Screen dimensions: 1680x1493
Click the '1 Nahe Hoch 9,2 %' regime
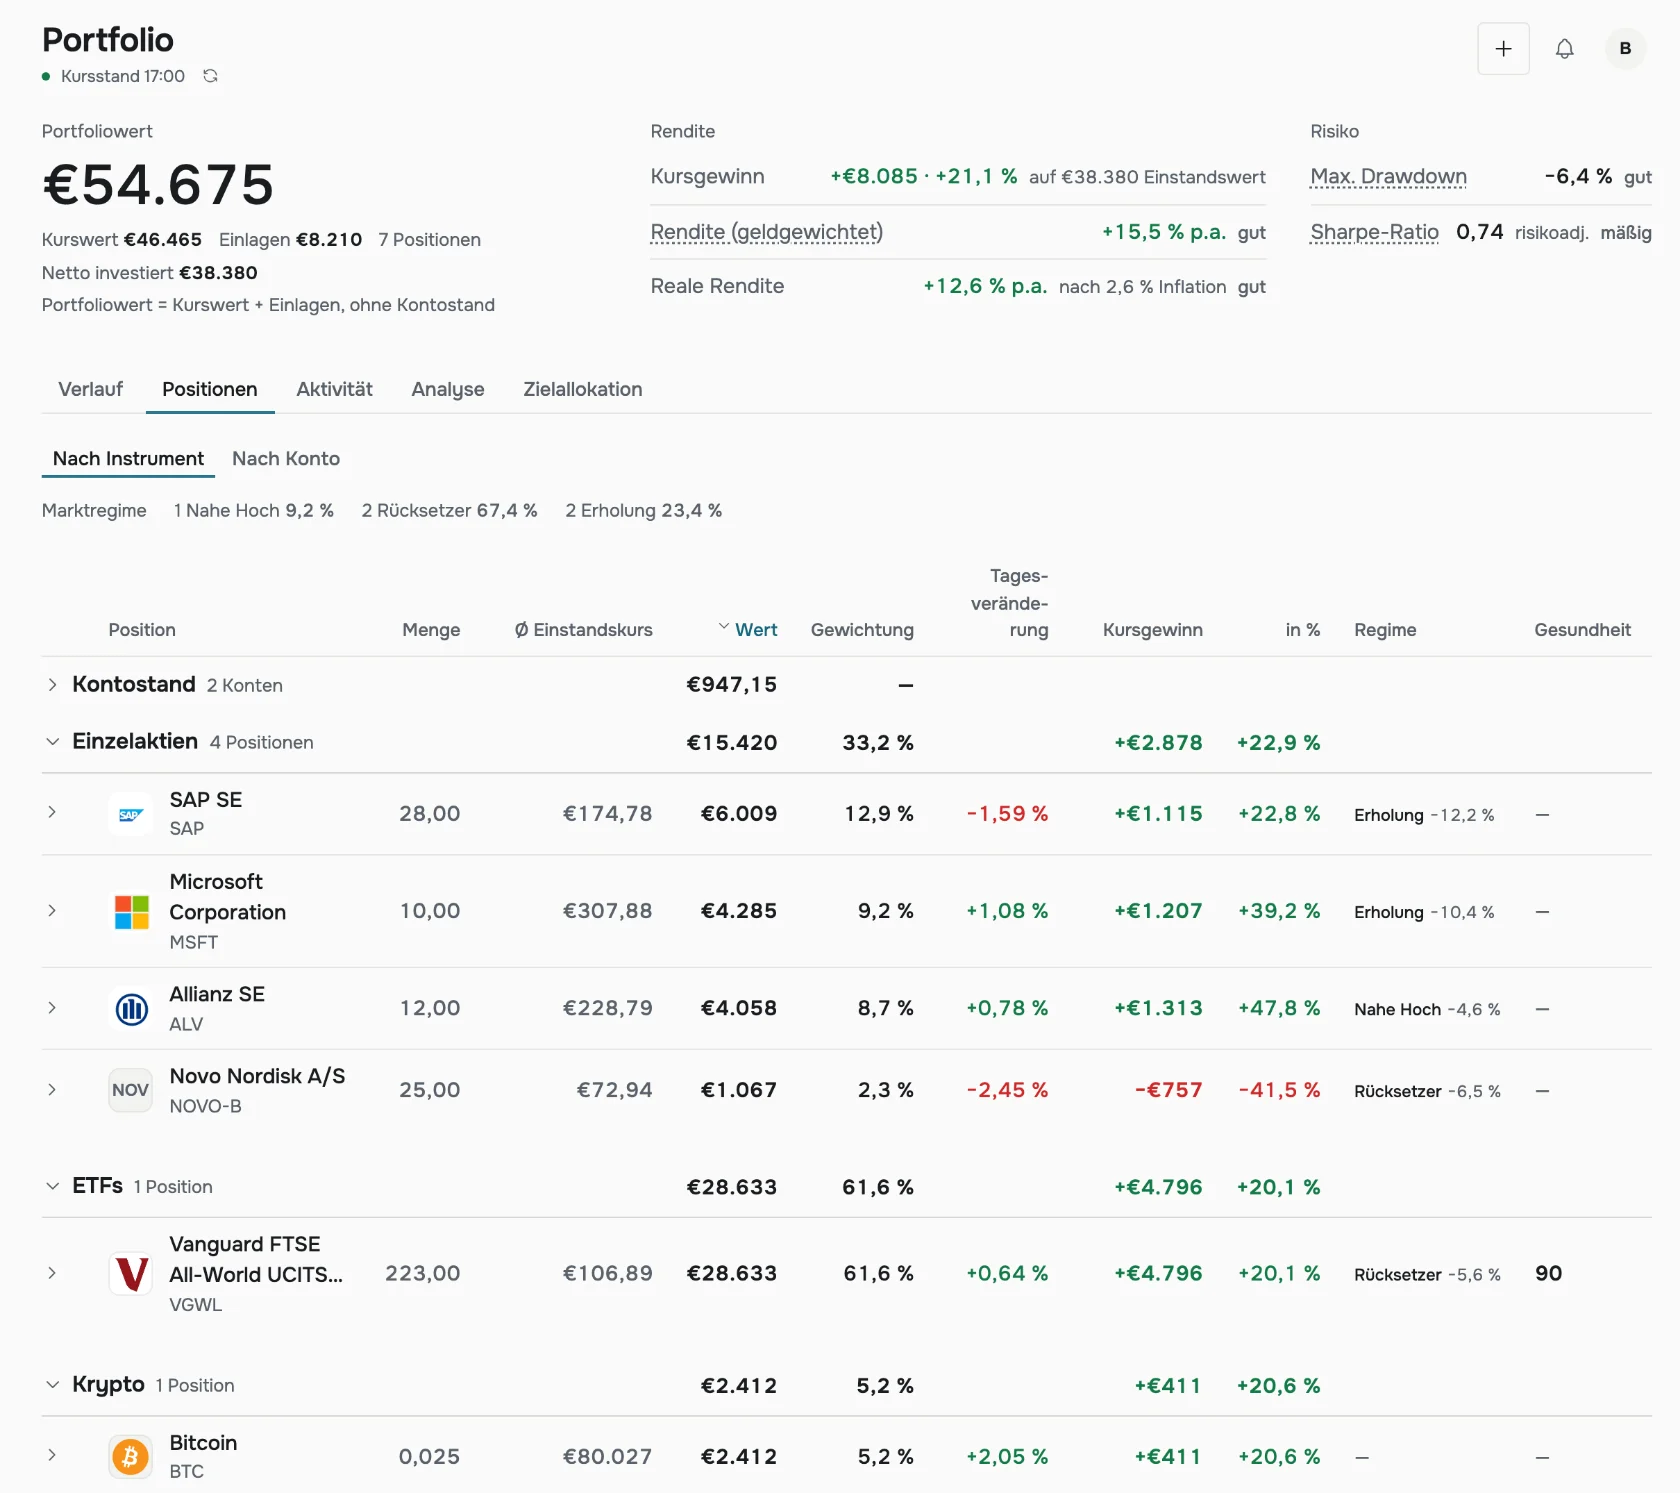tap(253, 510)
